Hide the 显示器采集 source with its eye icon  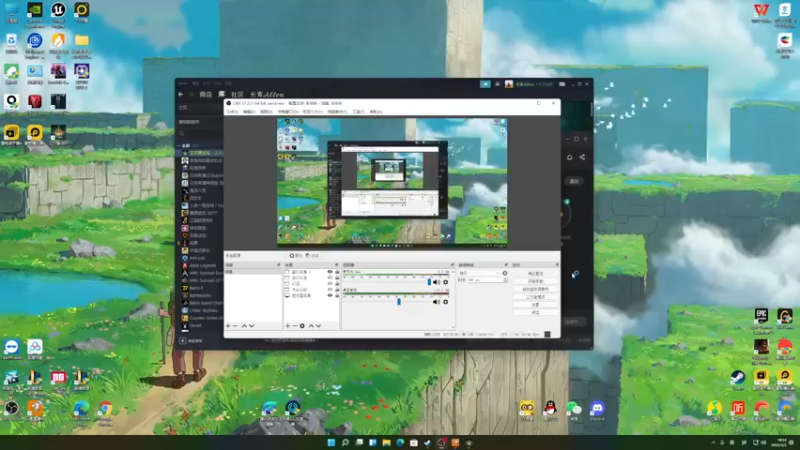coord(330,295)
